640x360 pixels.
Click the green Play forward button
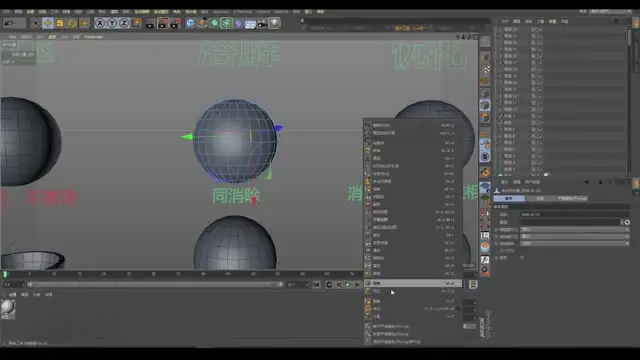348,284
